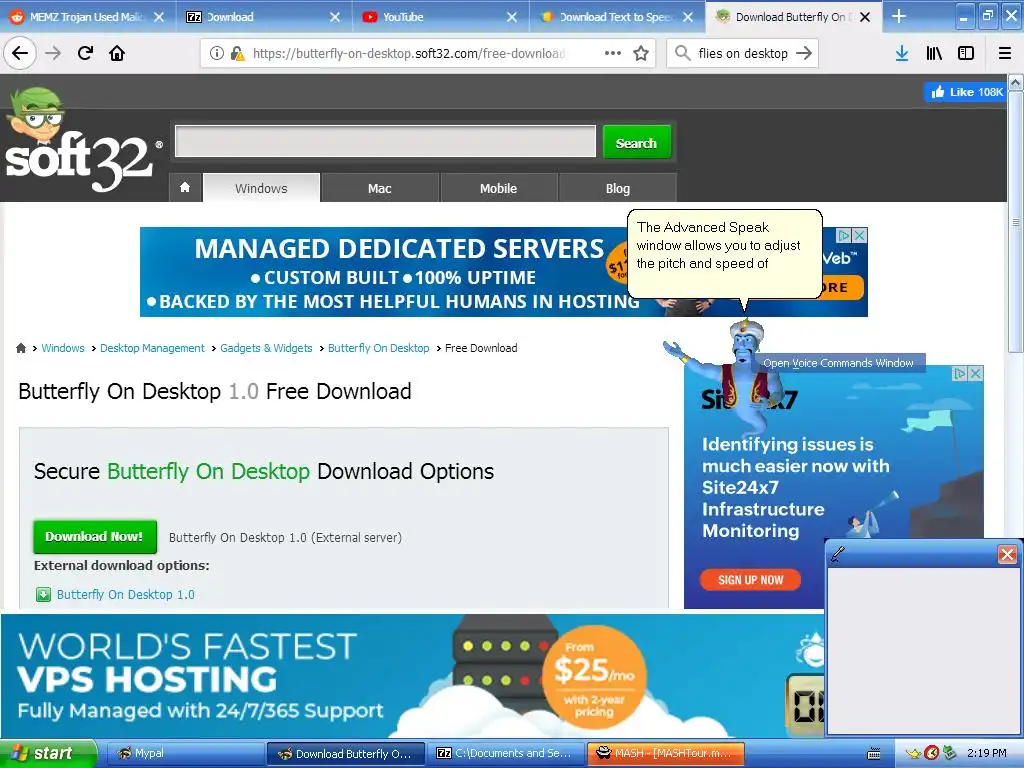Close the YouTube tab
1024x768 pixels.
512,17
